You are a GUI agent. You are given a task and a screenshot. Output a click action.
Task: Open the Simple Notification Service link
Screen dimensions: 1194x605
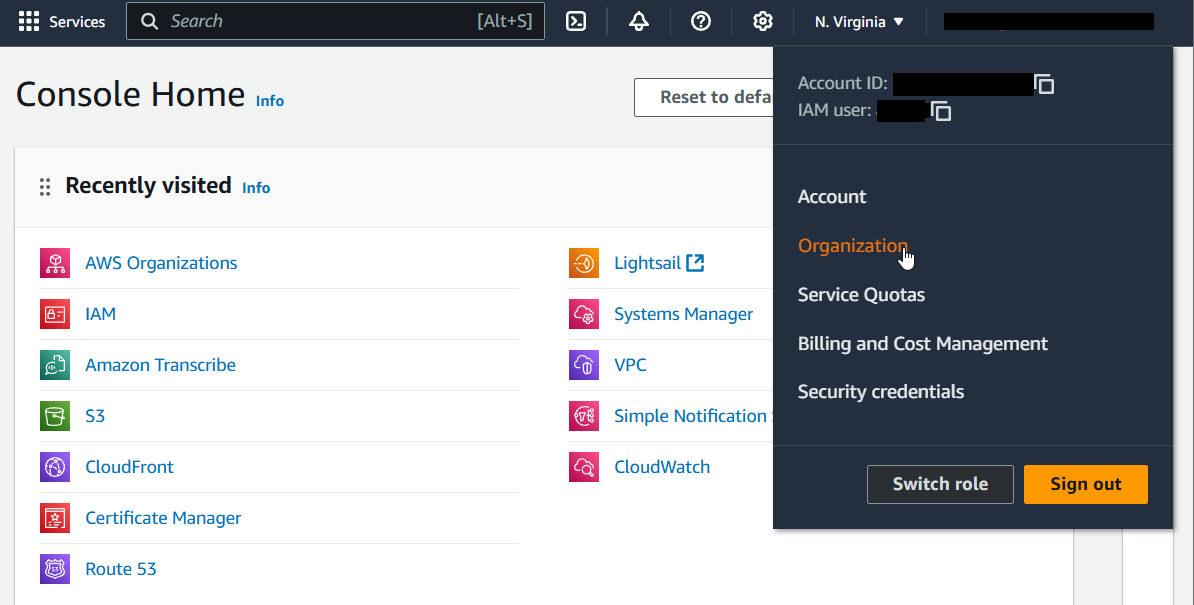pyautogui.click(x=694, y=416)
